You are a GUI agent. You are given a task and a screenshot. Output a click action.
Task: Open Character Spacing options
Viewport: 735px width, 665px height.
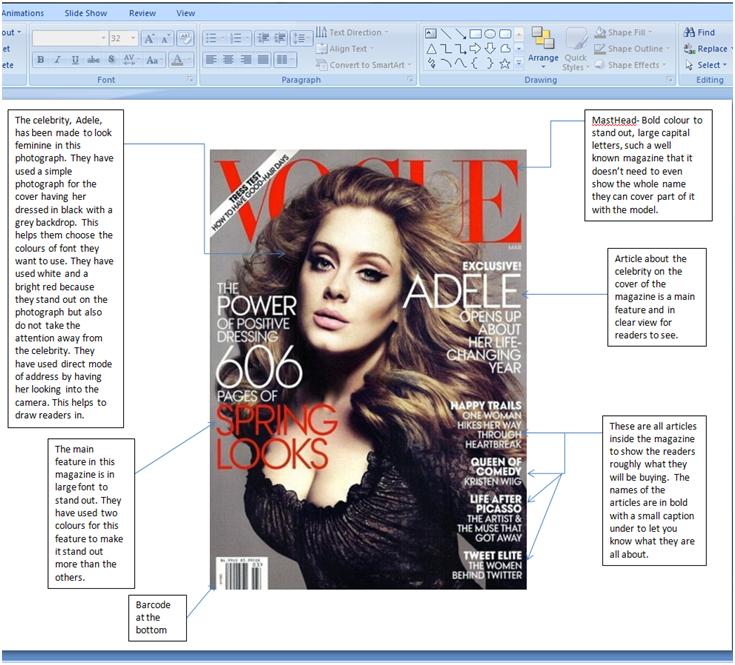(x=129, y=60)
